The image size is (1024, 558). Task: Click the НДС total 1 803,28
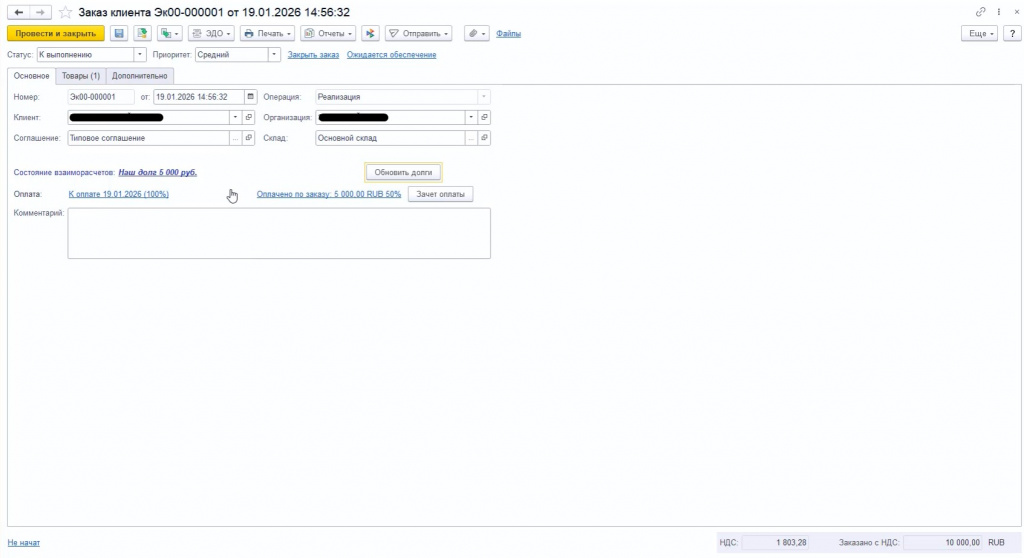[775, 542]
